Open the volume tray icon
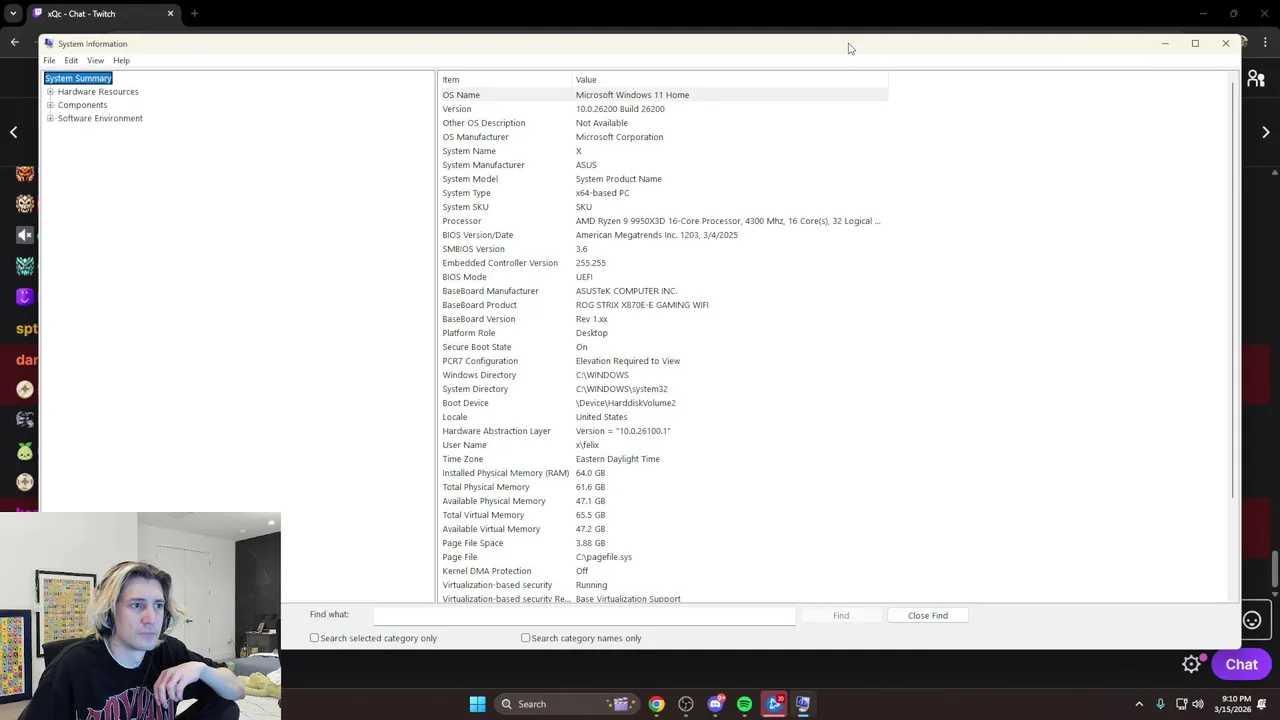Screen dimensions: 1280x720 click(1198, 704)
